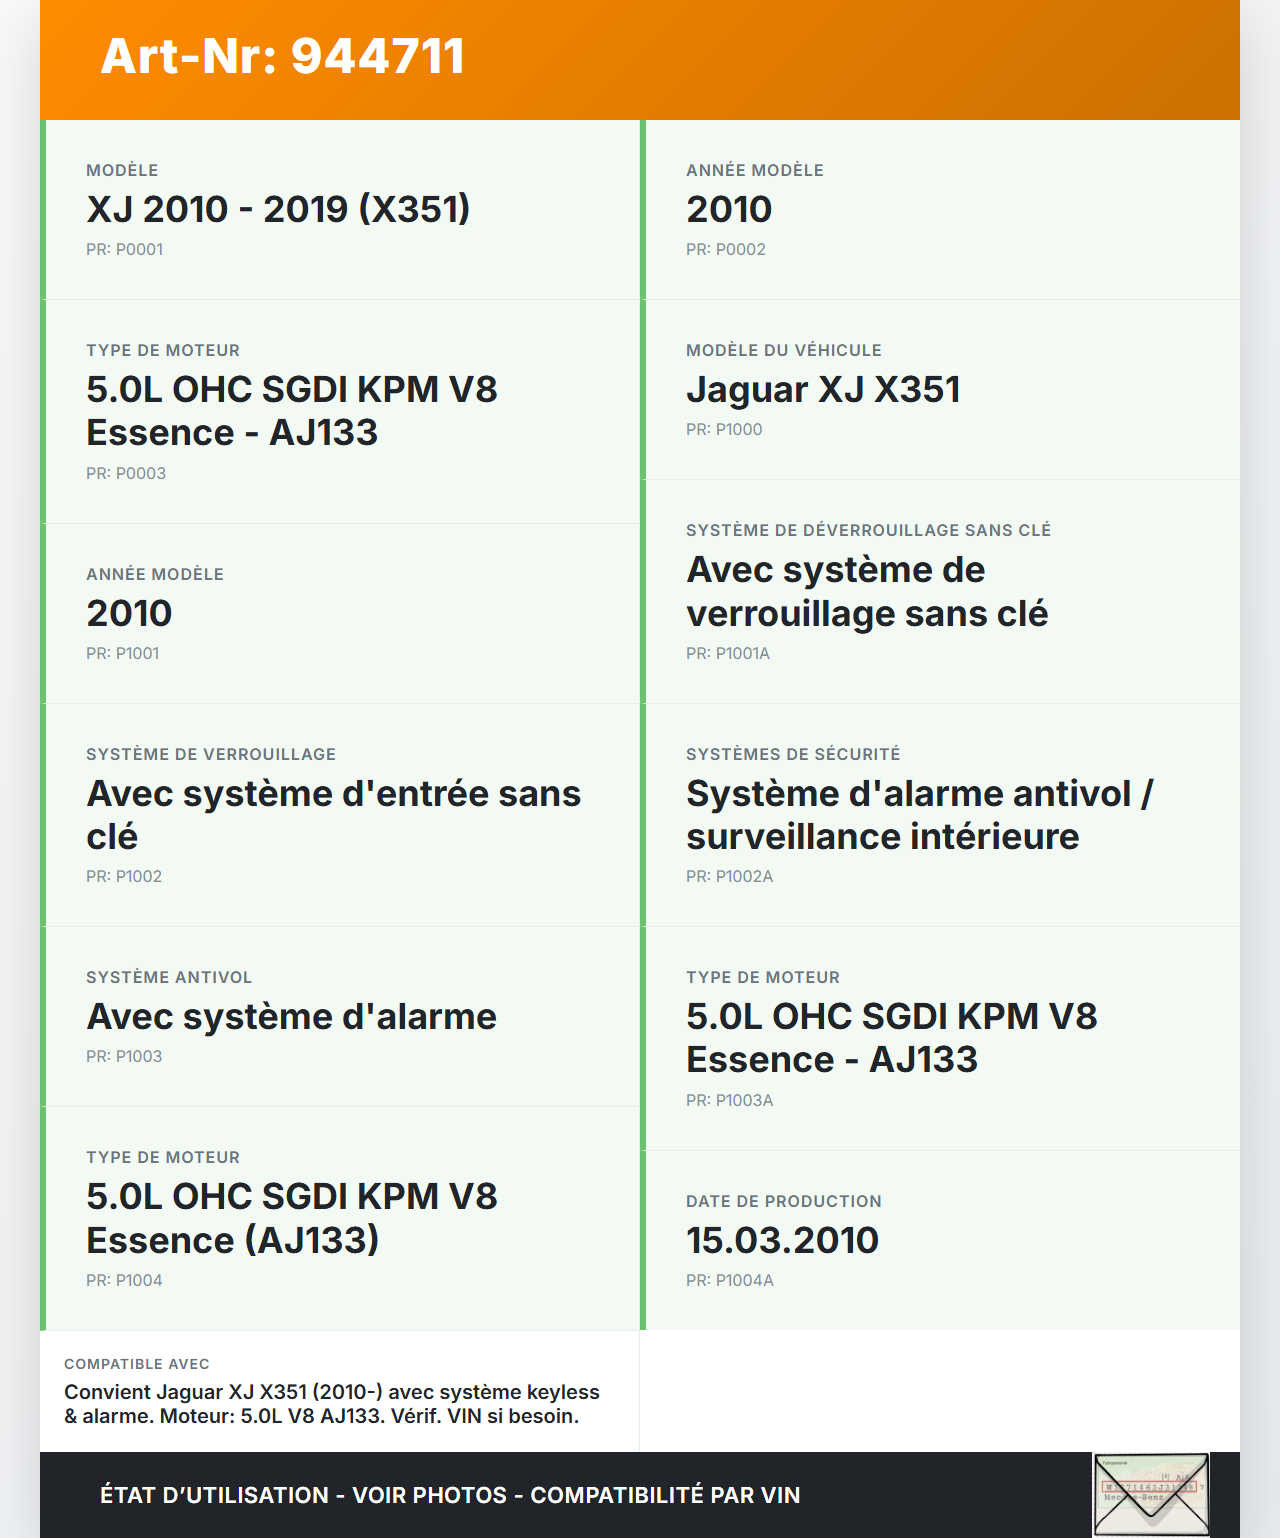The width and height of the screenshot is (1280, 1538).
Task: Click the PR: P0003 engine code
Action: click(126, 473)
